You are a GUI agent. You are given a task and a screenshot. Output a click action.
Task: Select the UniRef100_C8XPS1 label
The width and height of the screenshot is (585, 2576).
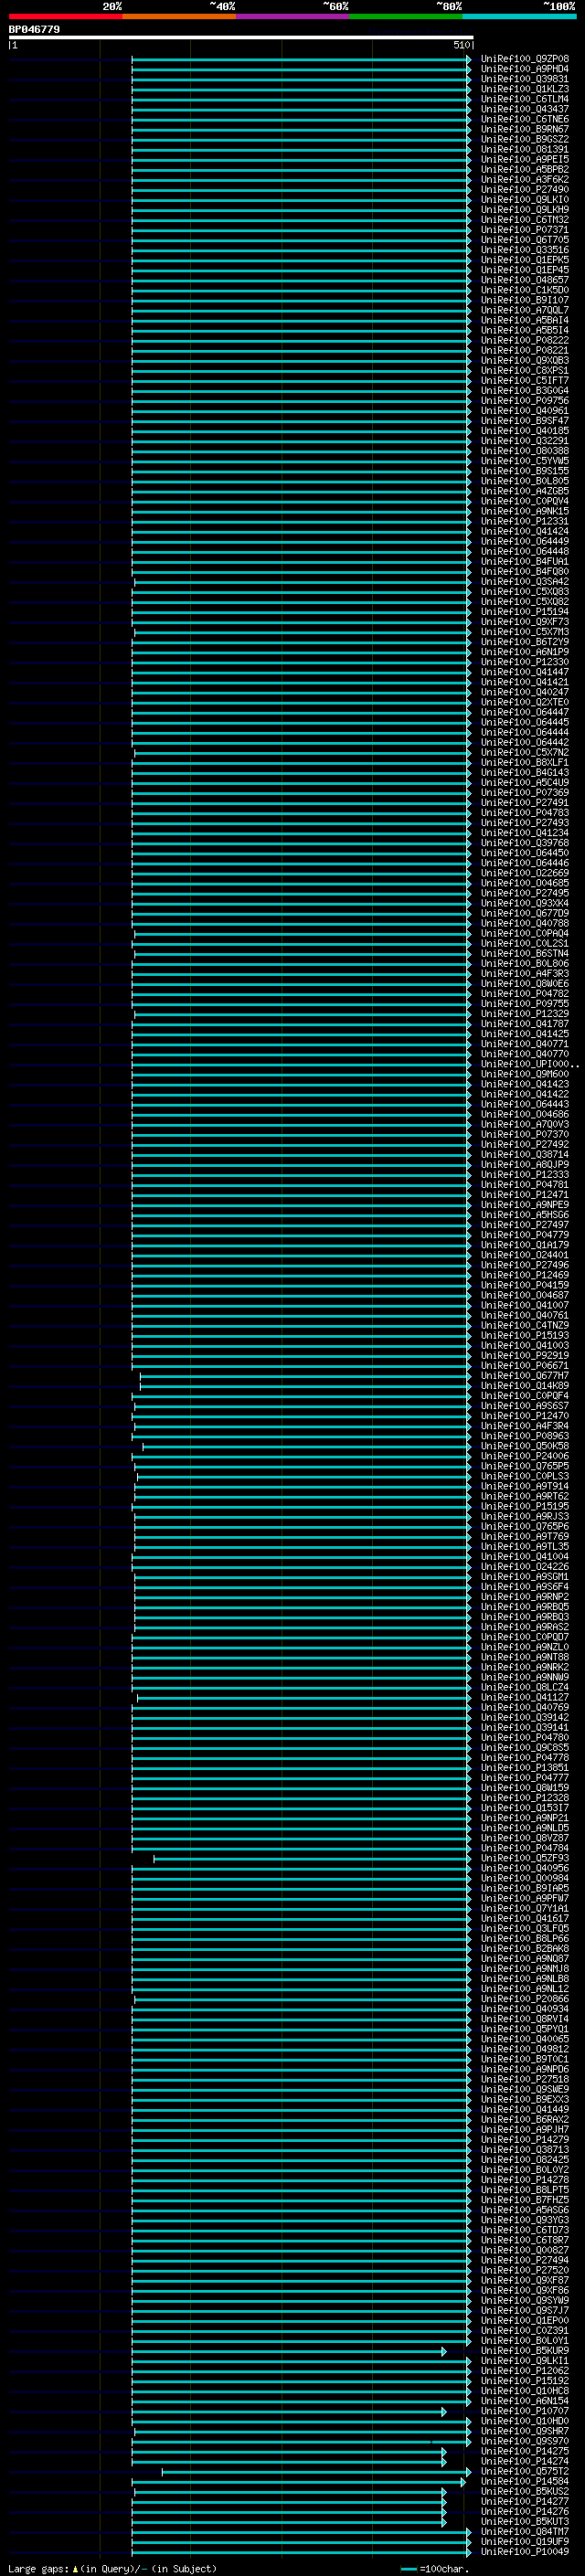pos(524,370)
